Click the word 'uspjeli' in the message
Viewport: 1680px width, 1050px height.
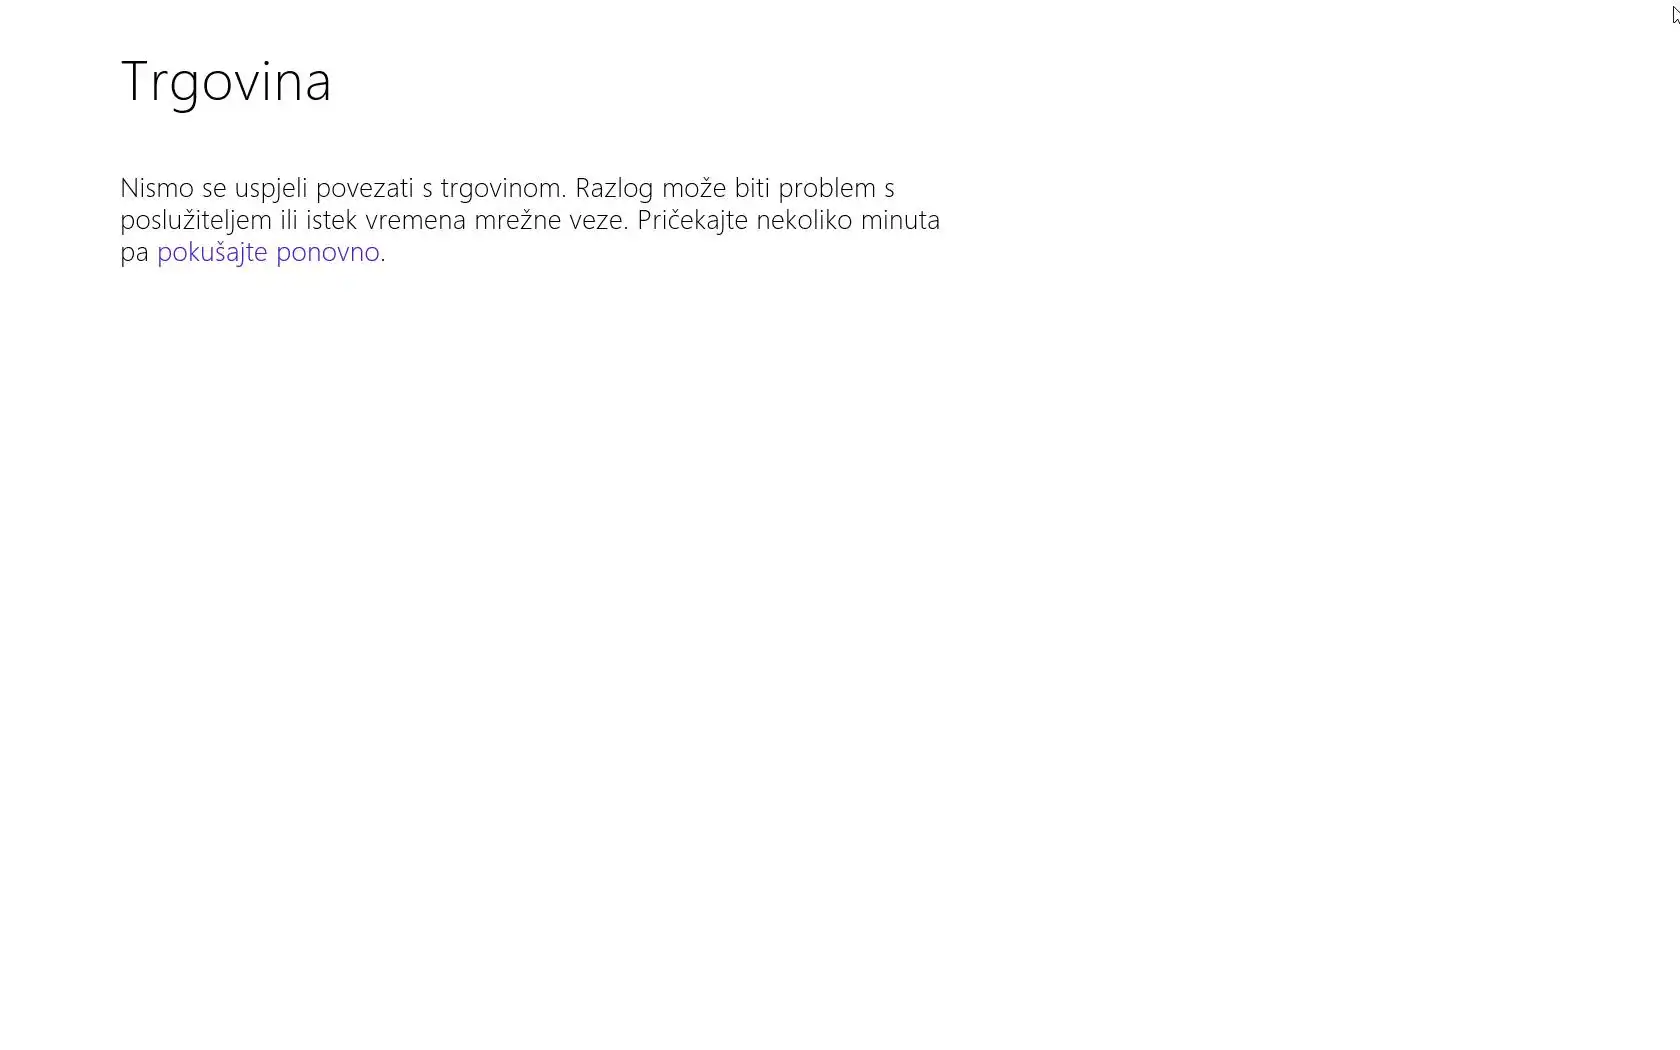click(271, 190)
